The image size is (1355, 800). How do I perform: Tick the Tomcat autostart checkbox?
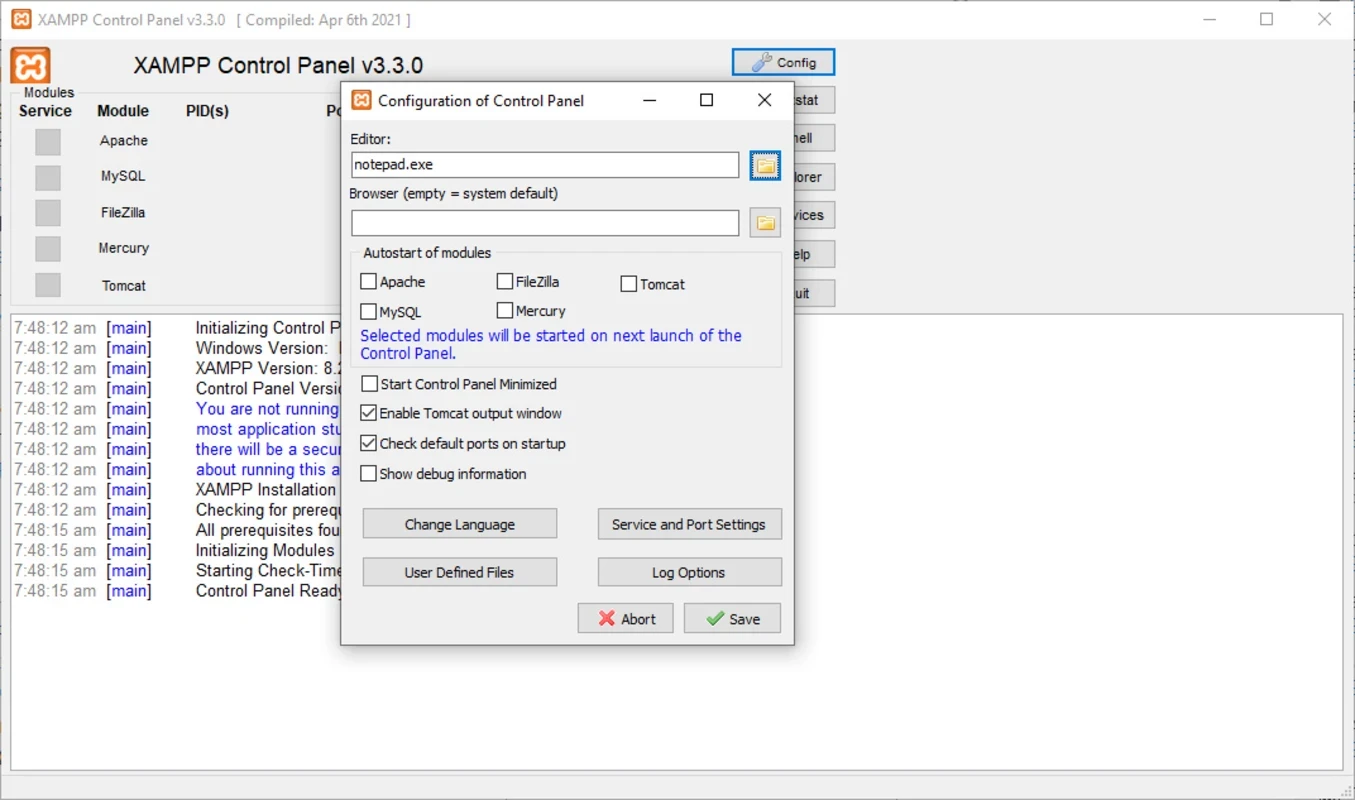click(629, 284)
